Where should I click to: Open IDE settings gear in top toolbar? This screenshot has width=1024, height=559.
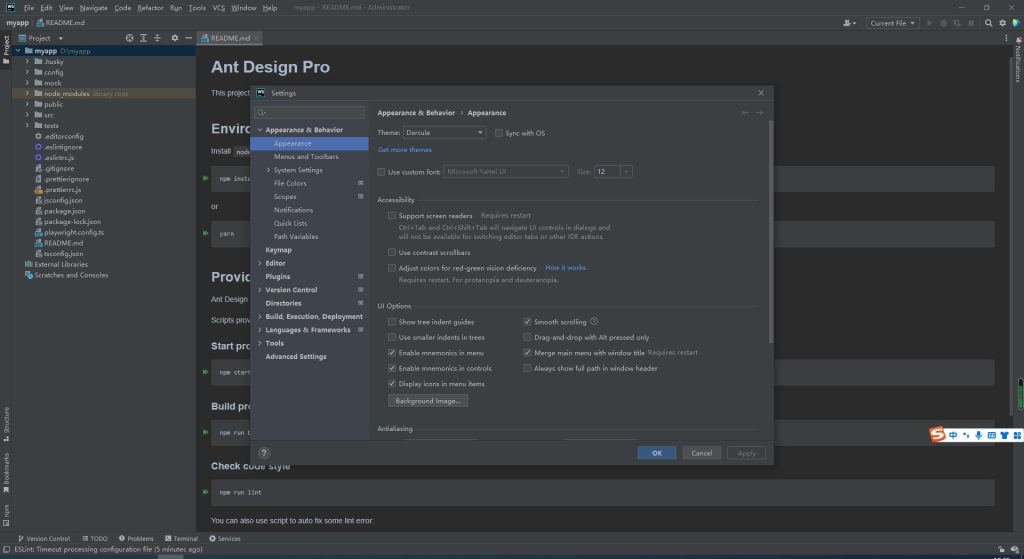pos(1002,23)
